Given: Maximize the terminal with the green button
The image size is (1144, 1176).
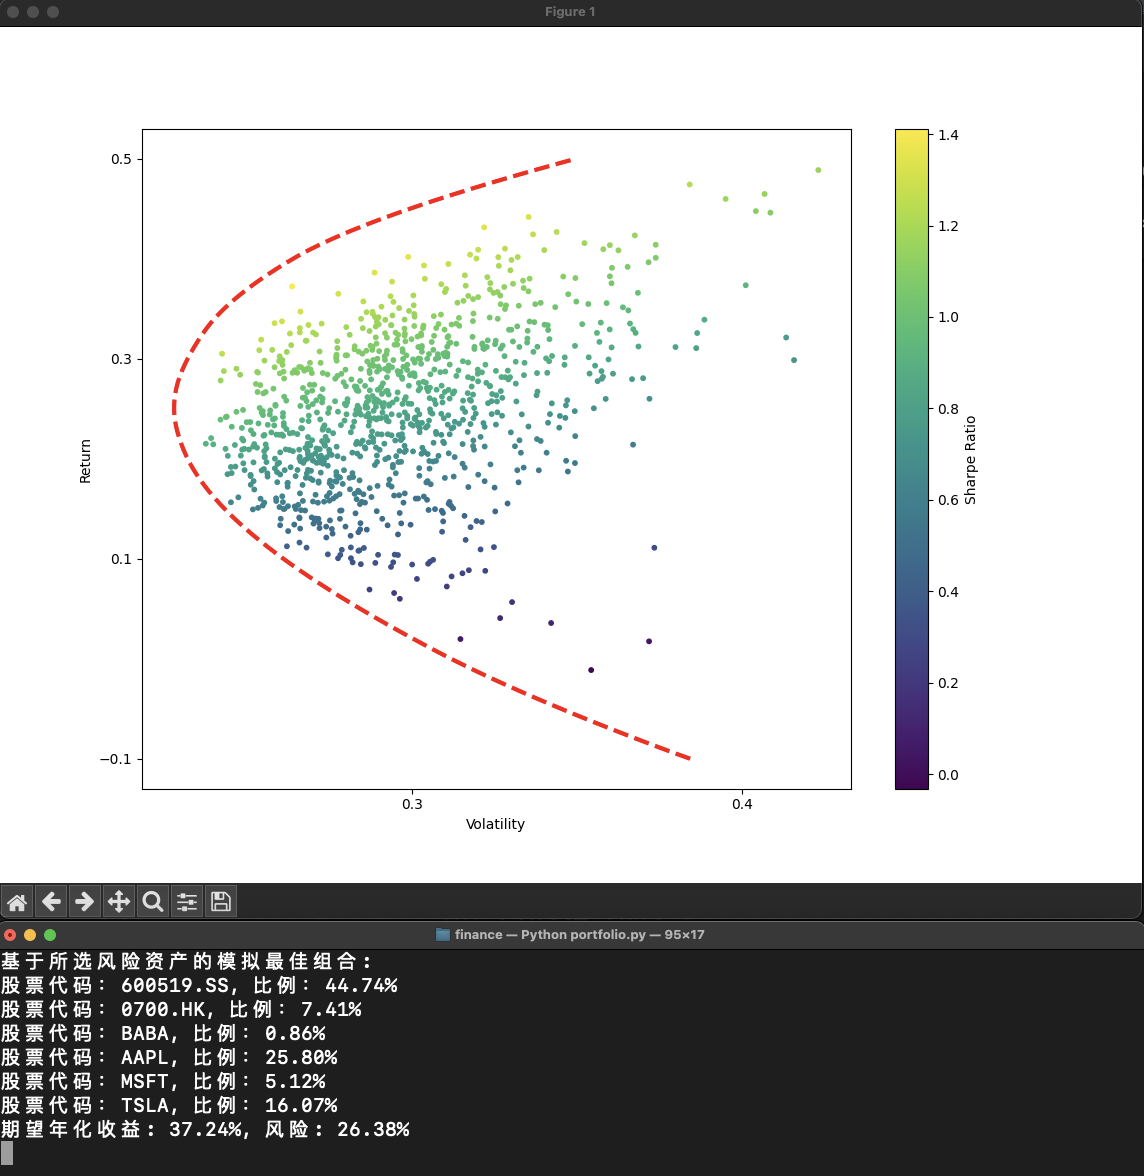Looking at the screenshot, I should [50, 935].
